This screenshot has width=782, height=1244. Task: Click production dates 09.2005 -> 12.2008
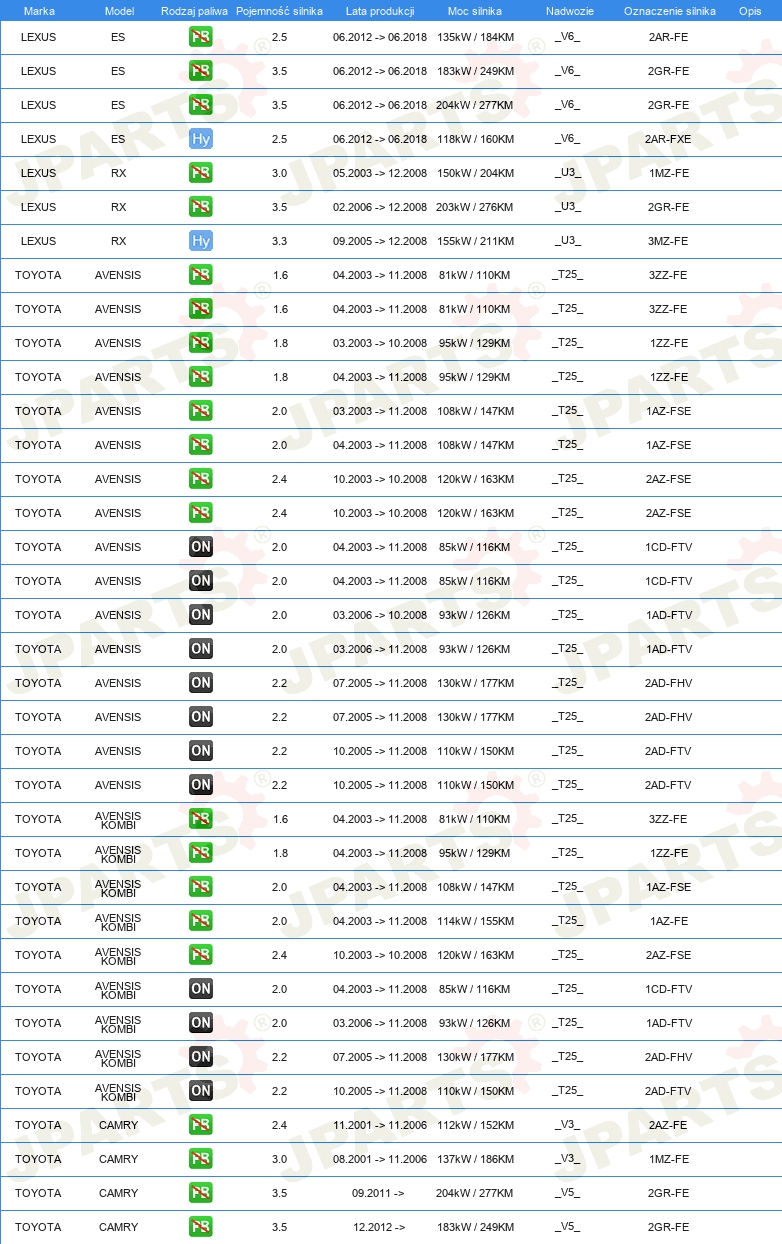(x=380, y=241)
